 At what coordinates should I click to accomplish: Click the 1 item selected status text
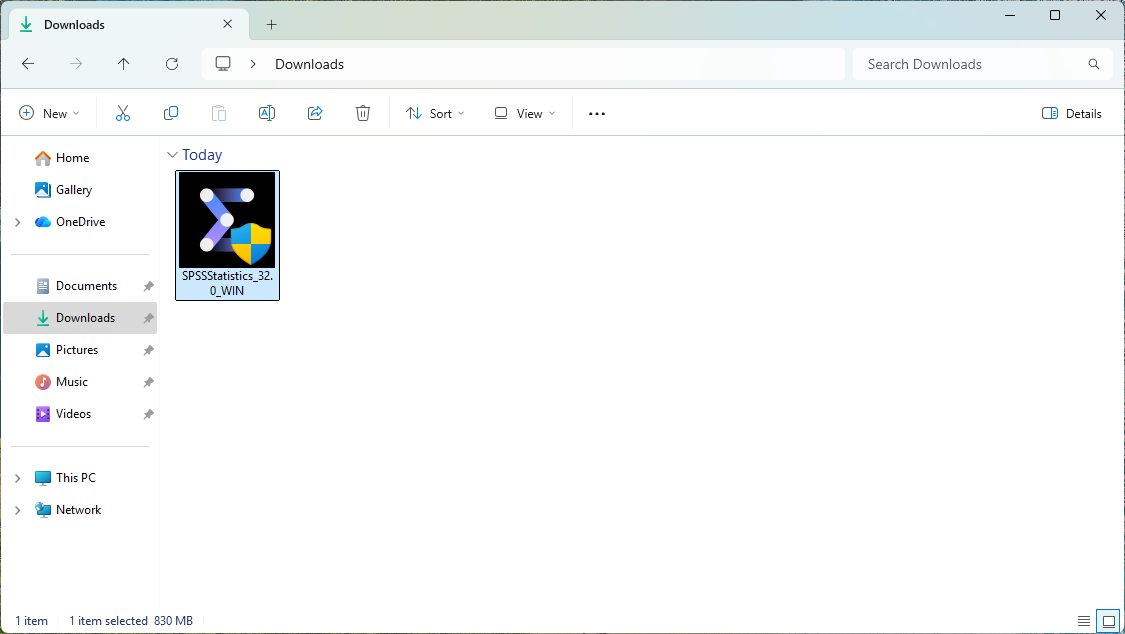[108, 621]
